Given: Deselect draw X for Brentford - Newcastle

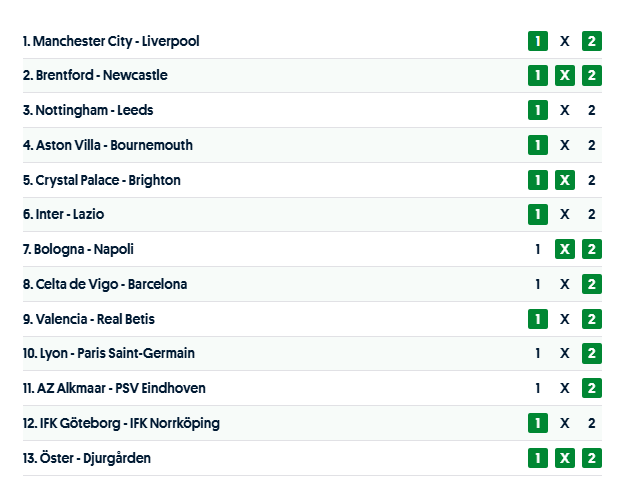Looking at the screenshot, I should pos(565,76).
